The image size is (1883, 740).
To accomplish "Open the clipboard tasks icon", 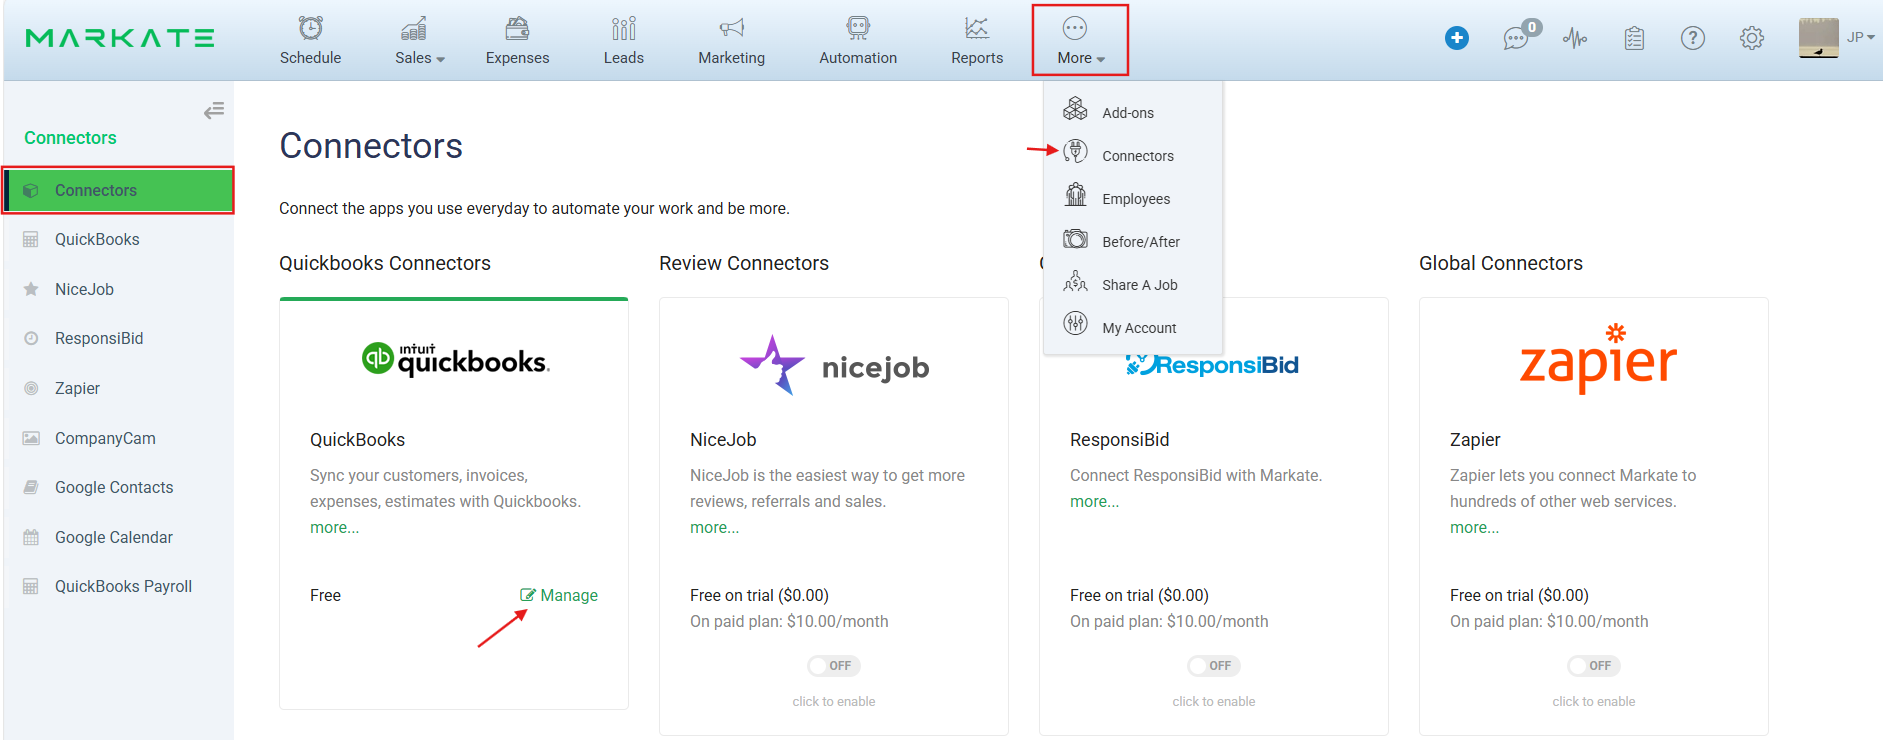I will [x=1634, y=38].
